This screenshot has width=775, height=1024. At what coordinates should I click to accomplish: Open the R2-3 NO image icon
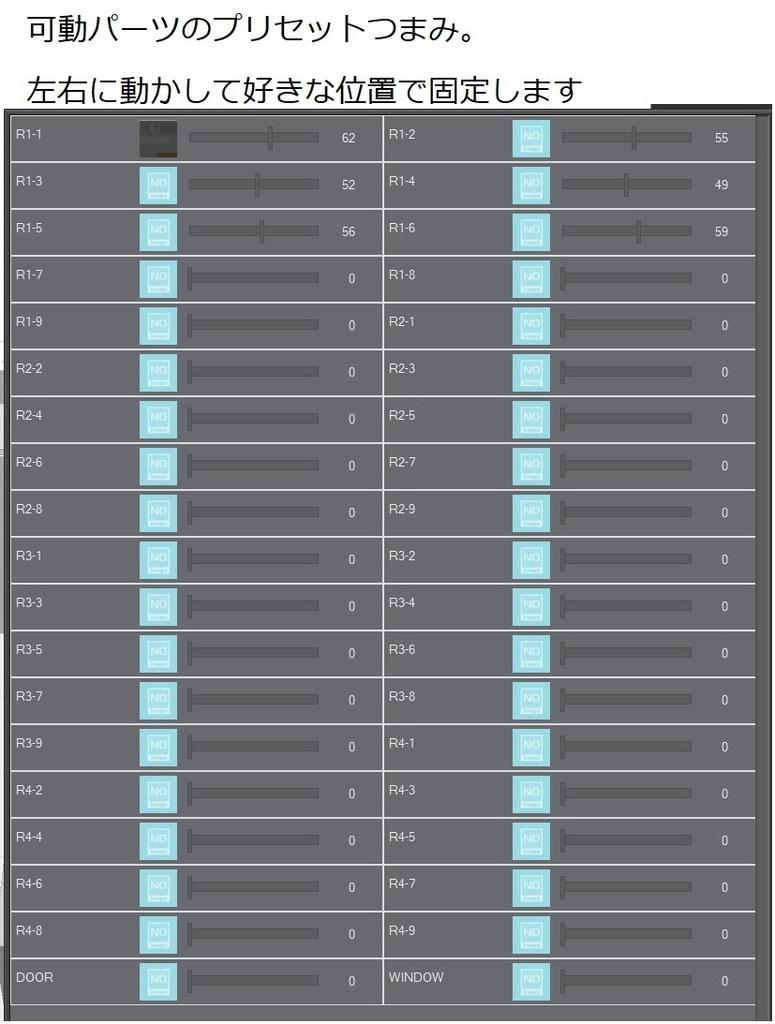click(x=531, y=373)
